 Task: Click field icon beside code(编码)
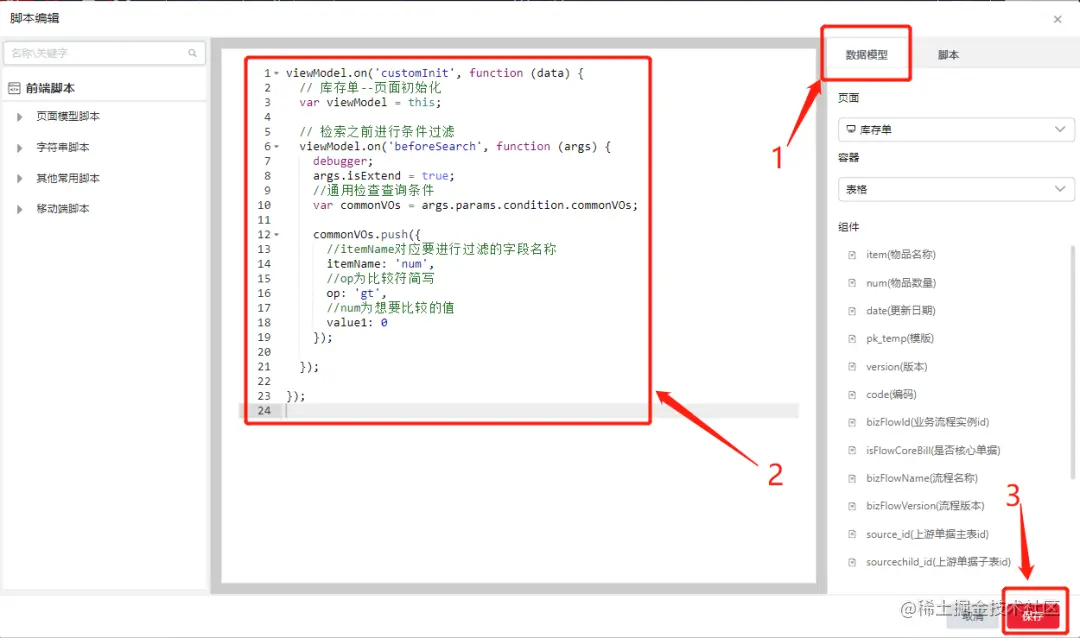click(852, 395)
